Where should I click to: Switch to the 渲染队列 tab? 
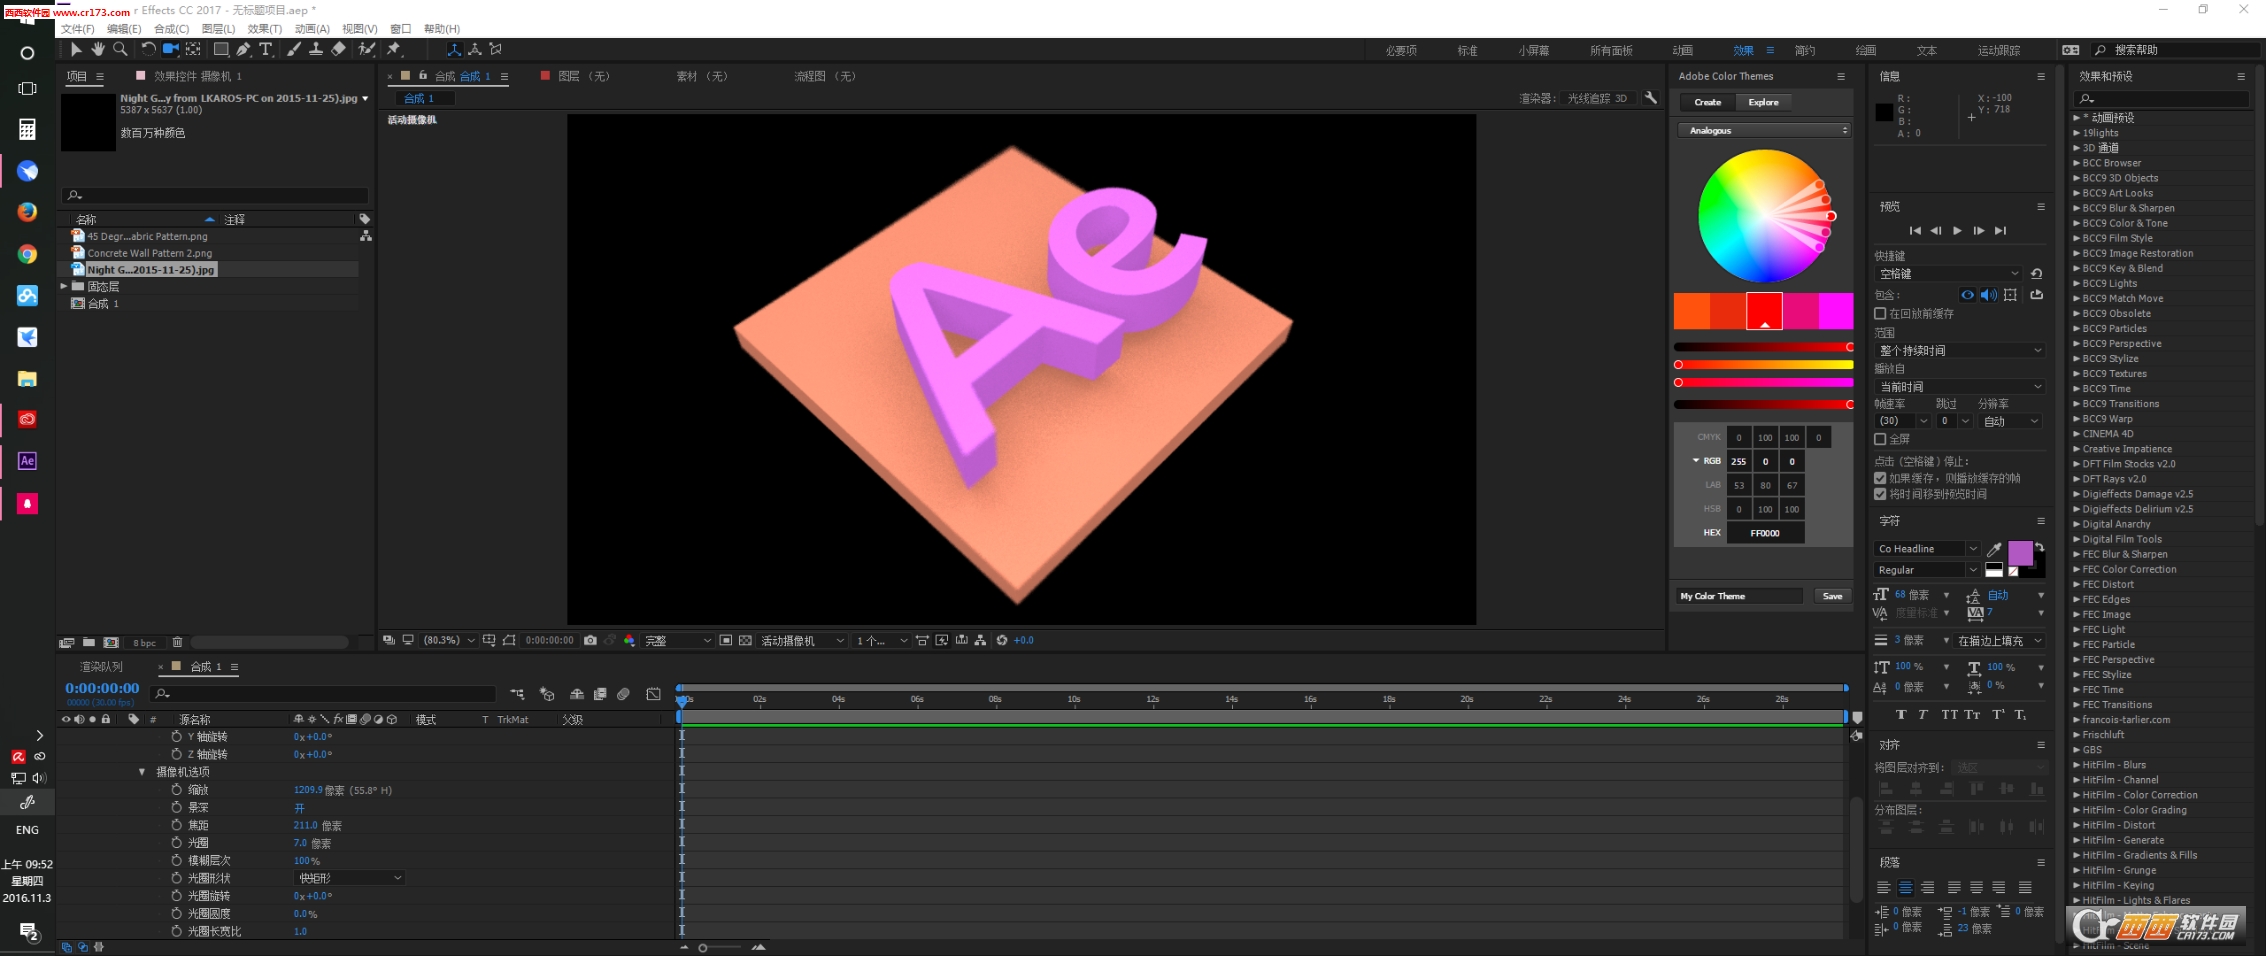pyautogui.click(x=102, y=667)
